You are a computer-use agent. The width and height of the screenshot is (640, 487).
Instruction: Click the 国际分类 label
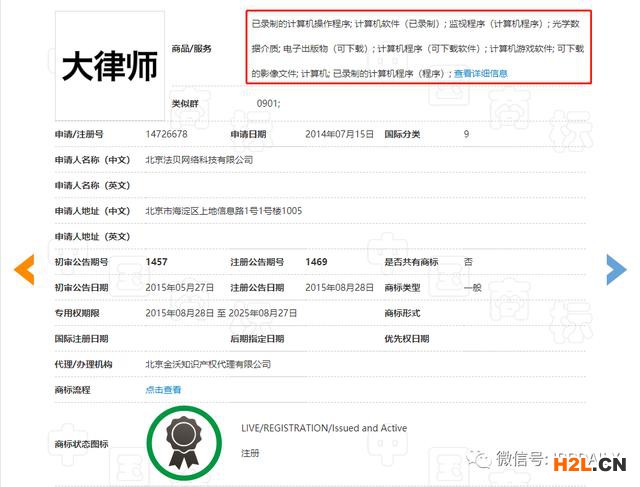coord(402,134)
